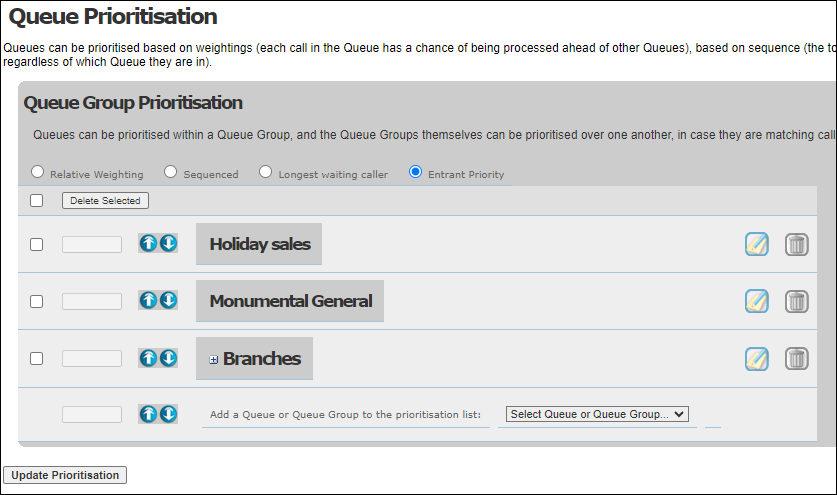Pick Longest waiting caller option
The image size is (837, 495).
click(x=265, y=172)
